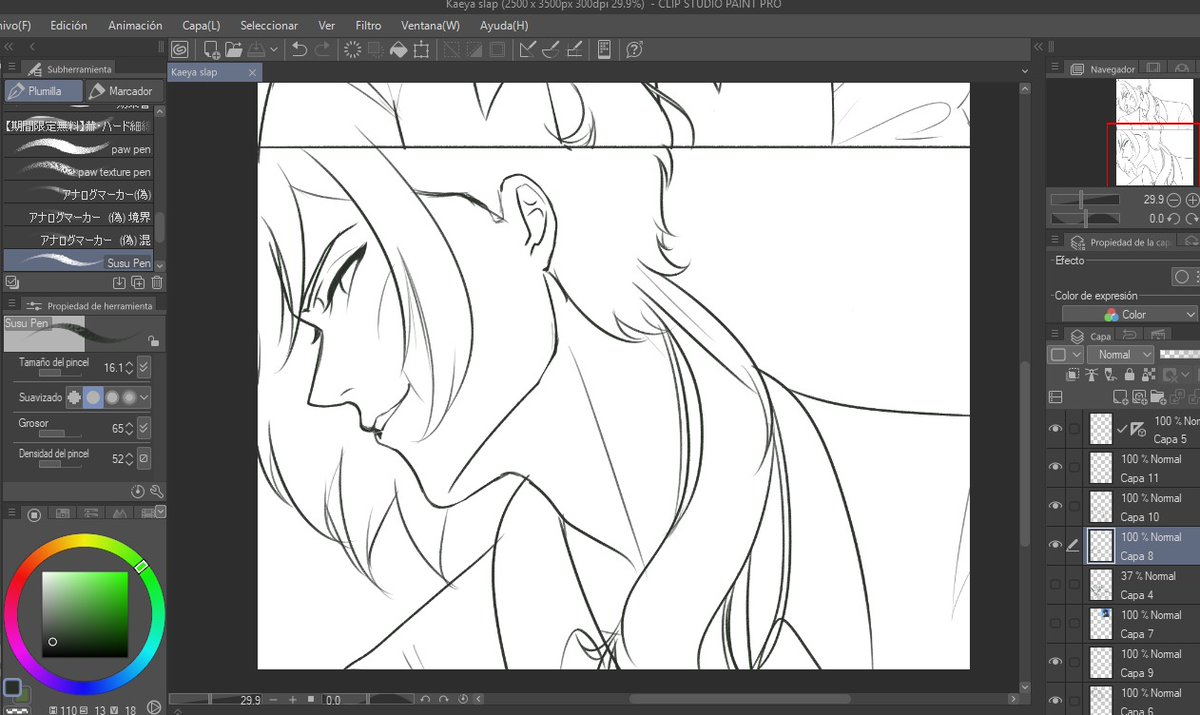This screenshot has height=715, width=1200.
Task: Open Color de expresión dropdown
Action: pyautogui.click(x=1129, y=314)
